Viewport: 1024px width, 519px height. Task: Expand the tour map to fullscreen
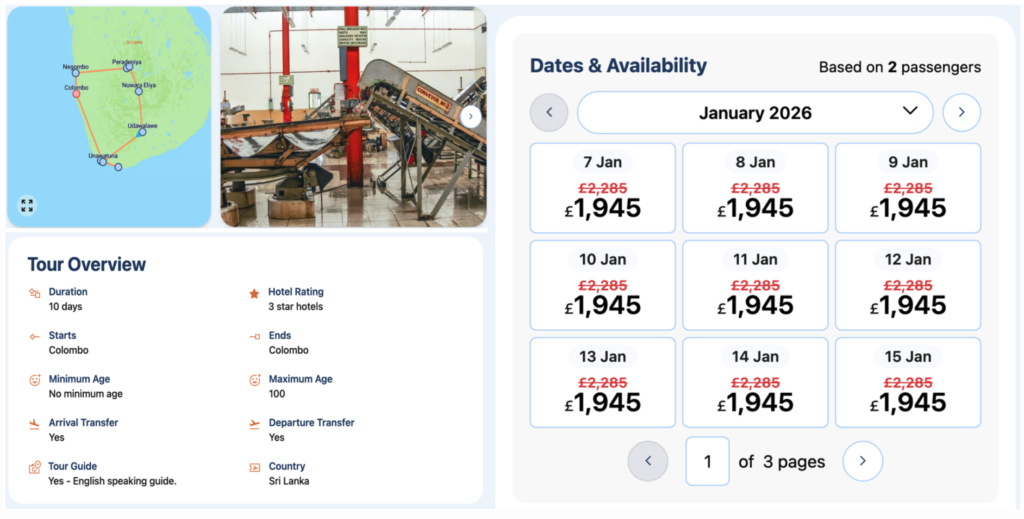[x=27, y=205]
